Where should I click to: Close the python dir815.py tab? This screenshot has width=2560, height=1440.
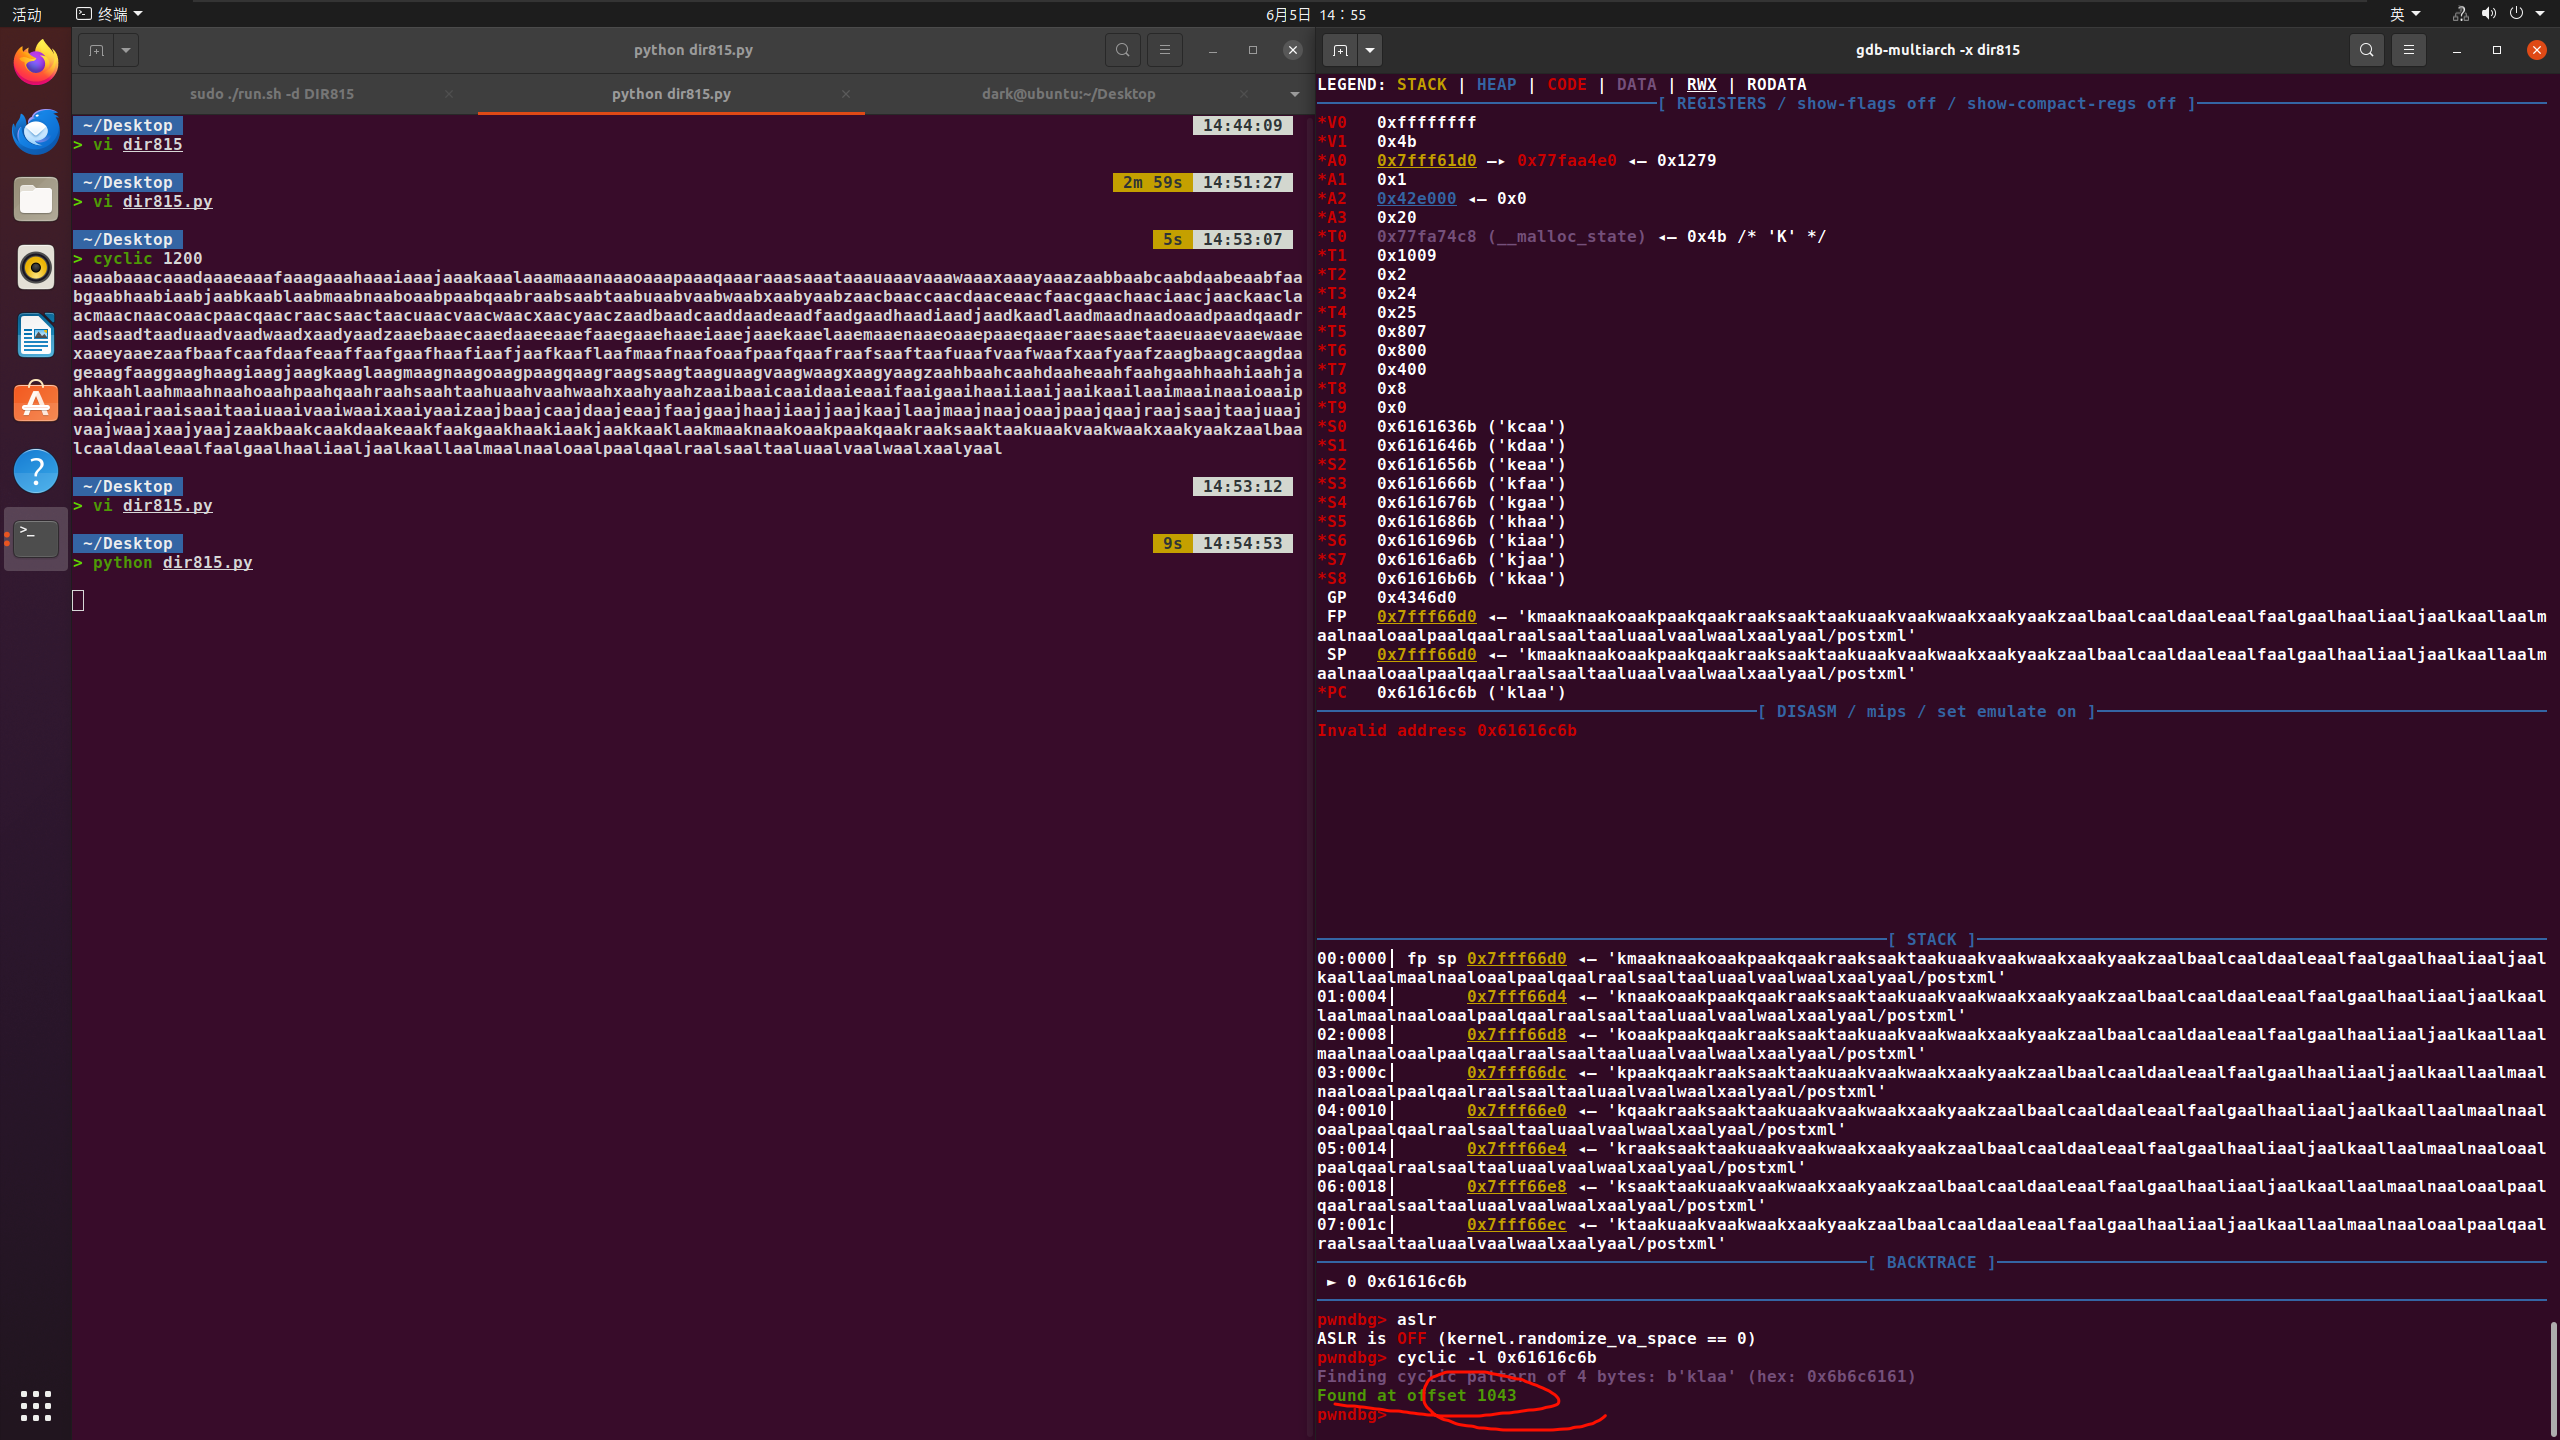tap(846, 94)
